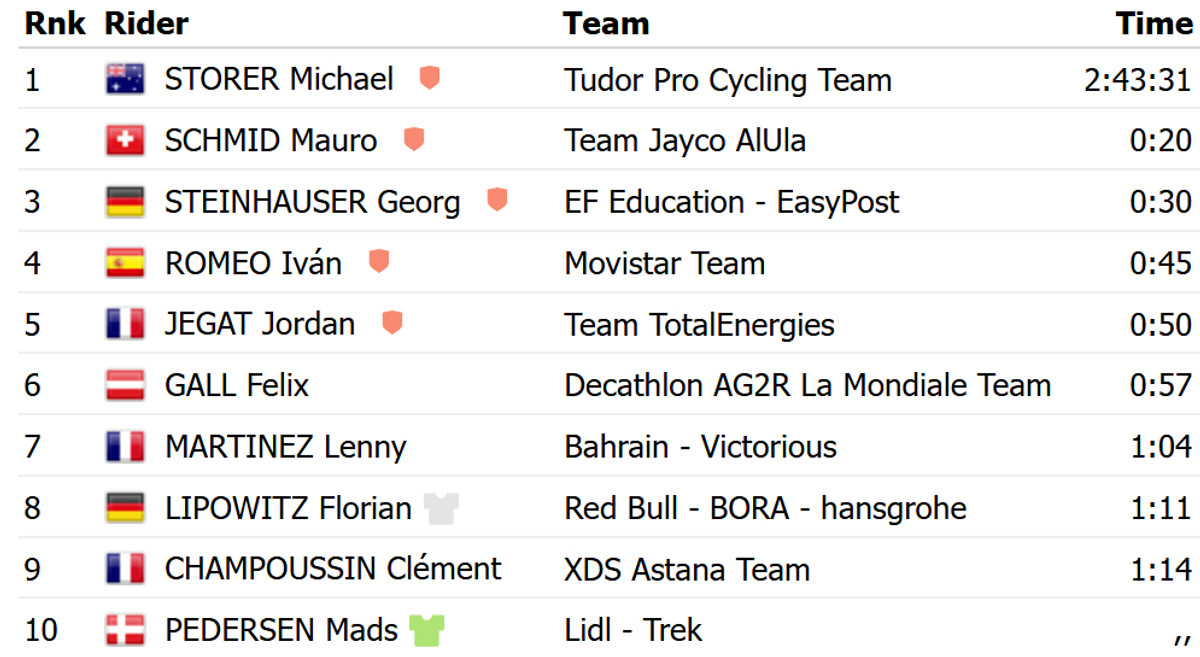Click the Austrian flag beside GALL Felix
1200x657 pixels.
pyautogui.click(x=125, y=385)
